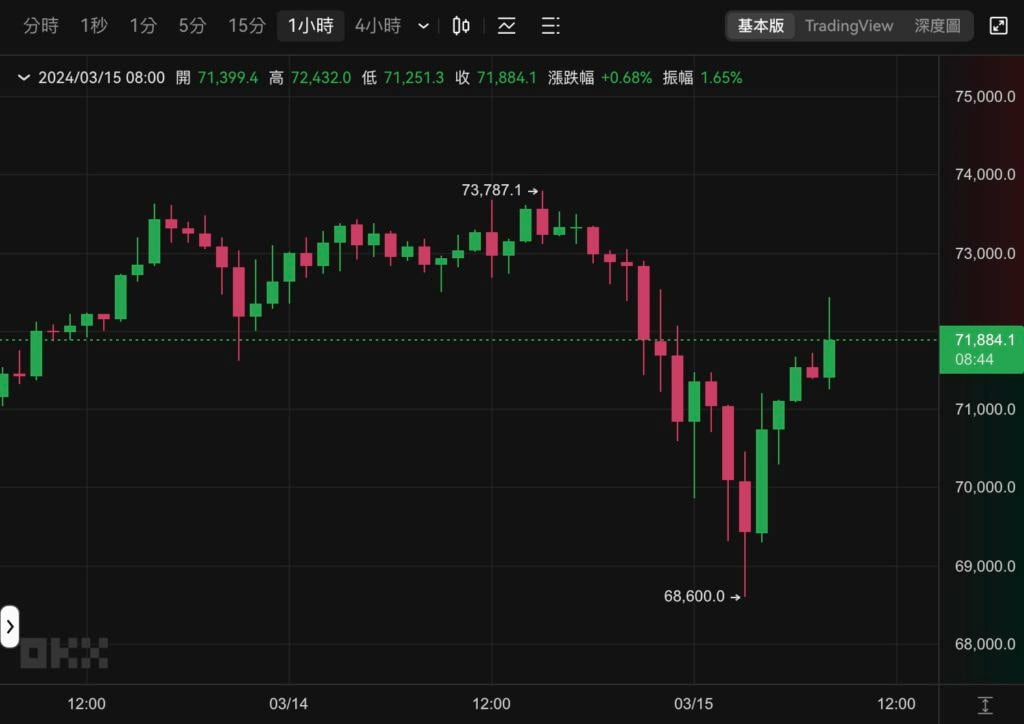This screenshot has height=724, width=1024.
Task: Click the OKX watermark logo
Action: coord(64,654)
